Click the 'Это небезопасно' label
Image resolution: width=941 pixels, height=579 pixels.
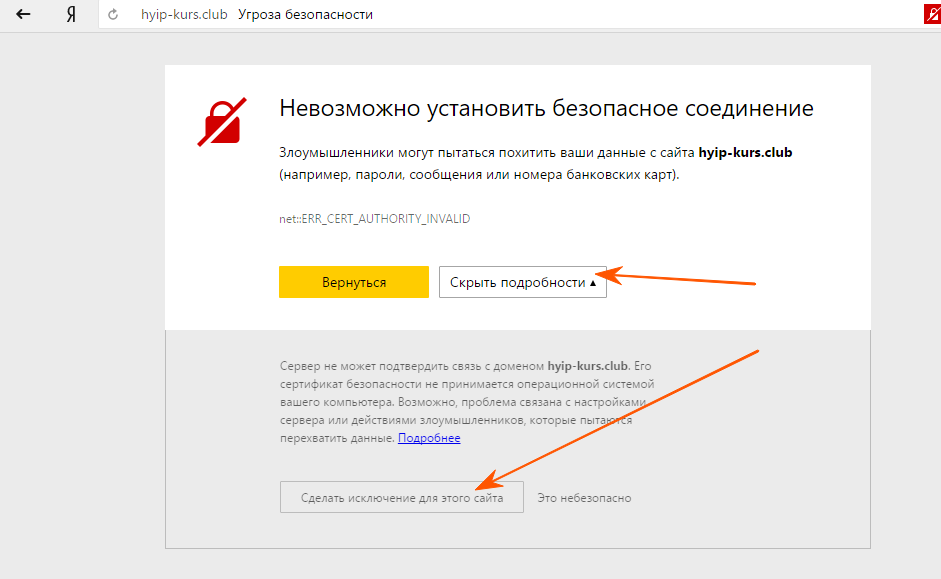(584, 497)
